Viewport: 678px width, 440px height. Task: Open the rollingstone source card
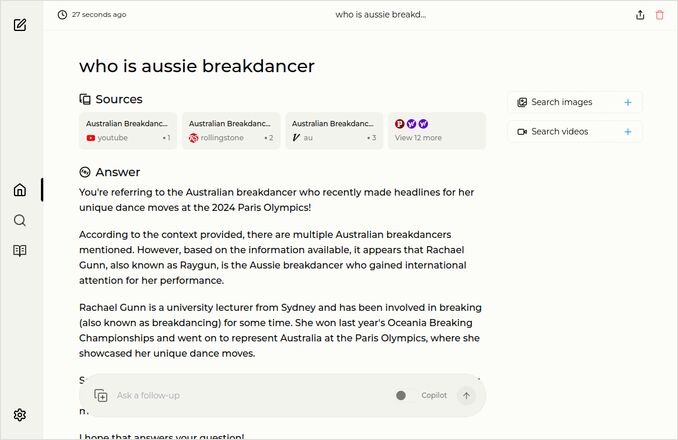point(230,131)
